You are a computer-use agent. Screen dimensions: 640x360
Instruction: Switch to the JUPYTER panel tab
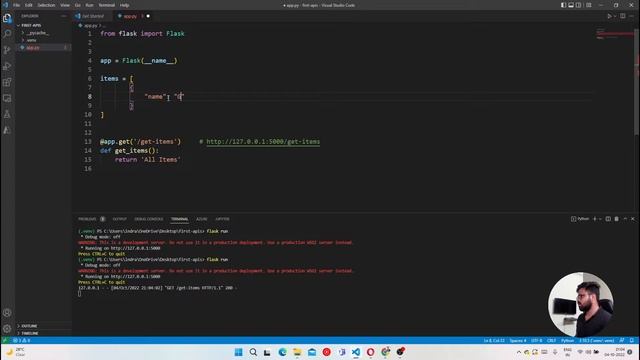point(222,219)
